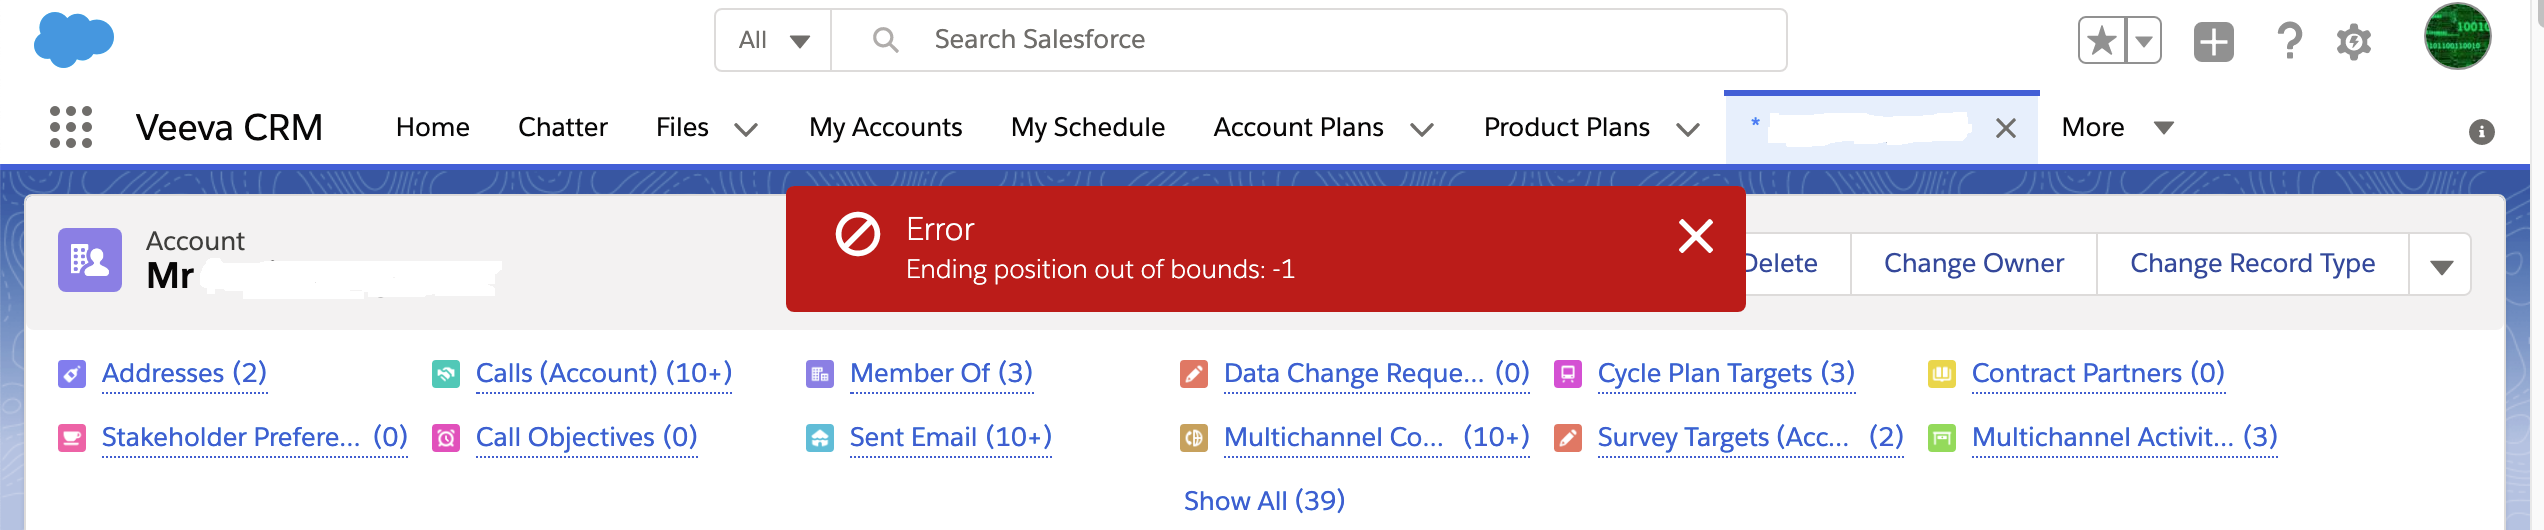Click the Search Salesforce input field
This screenshot has height=530, width=2544.
[1300, 40]
